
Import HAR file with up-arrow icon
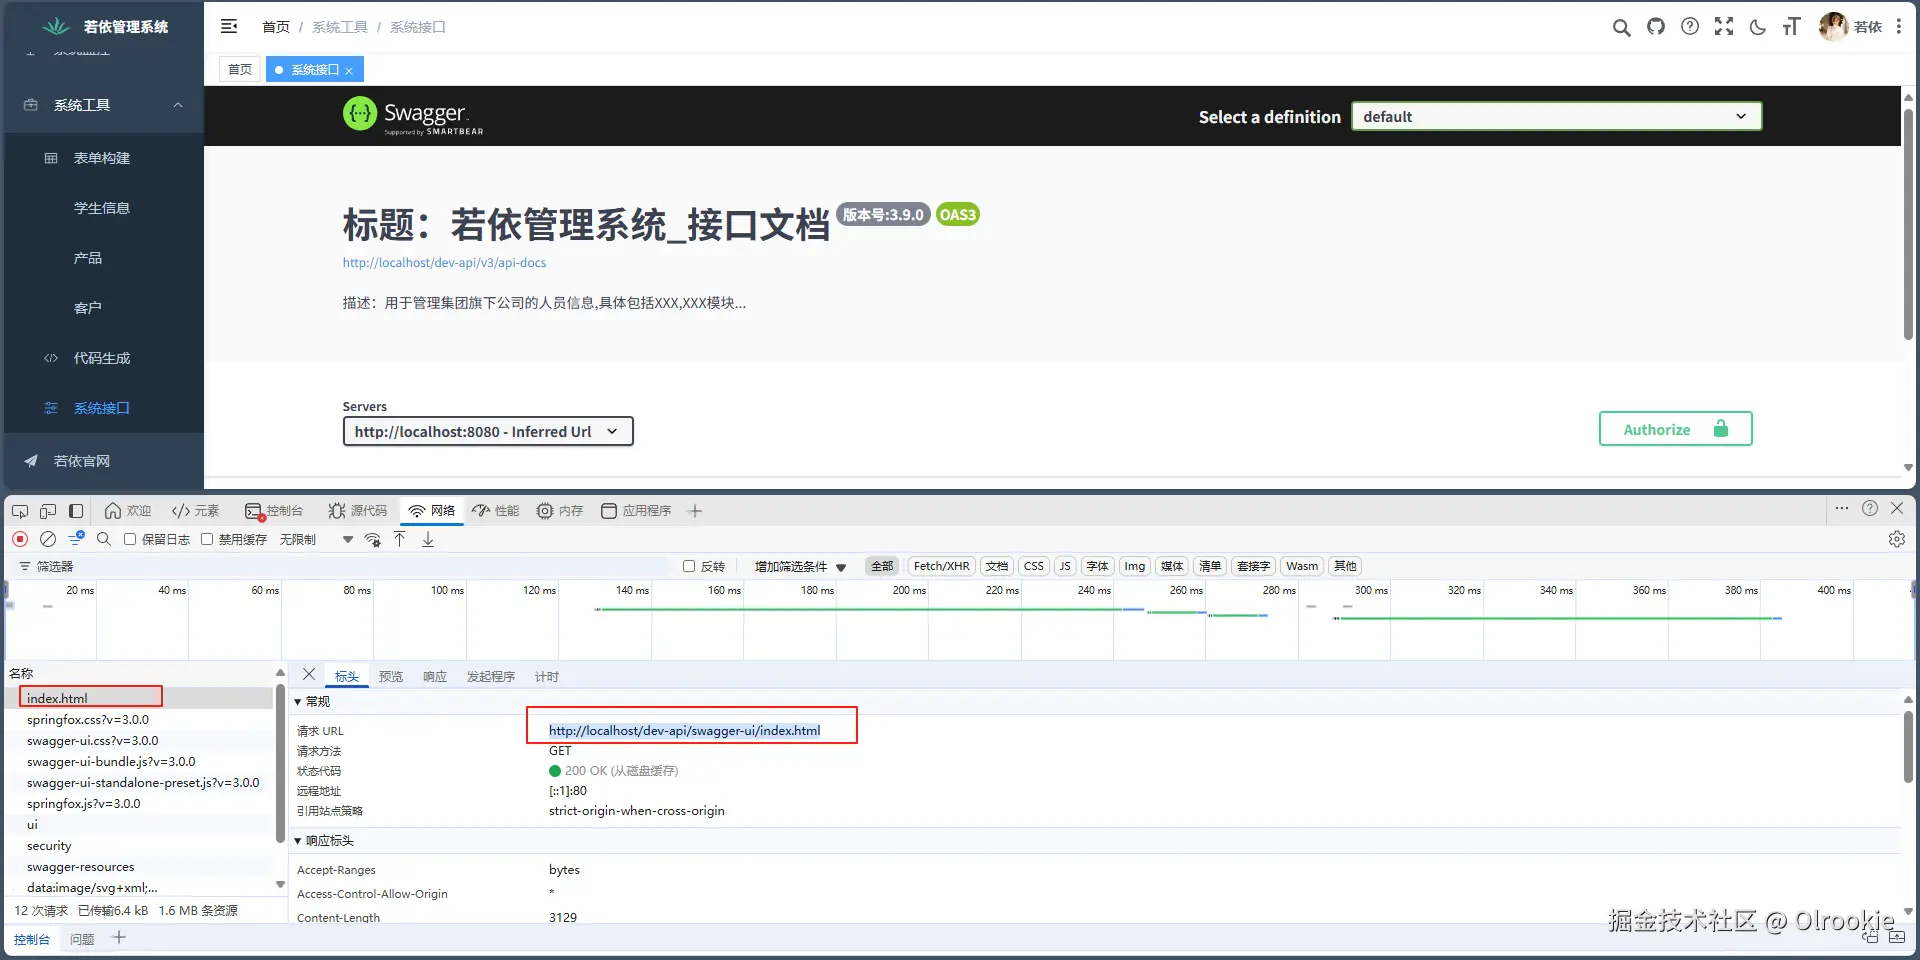[x=400, y=539]
